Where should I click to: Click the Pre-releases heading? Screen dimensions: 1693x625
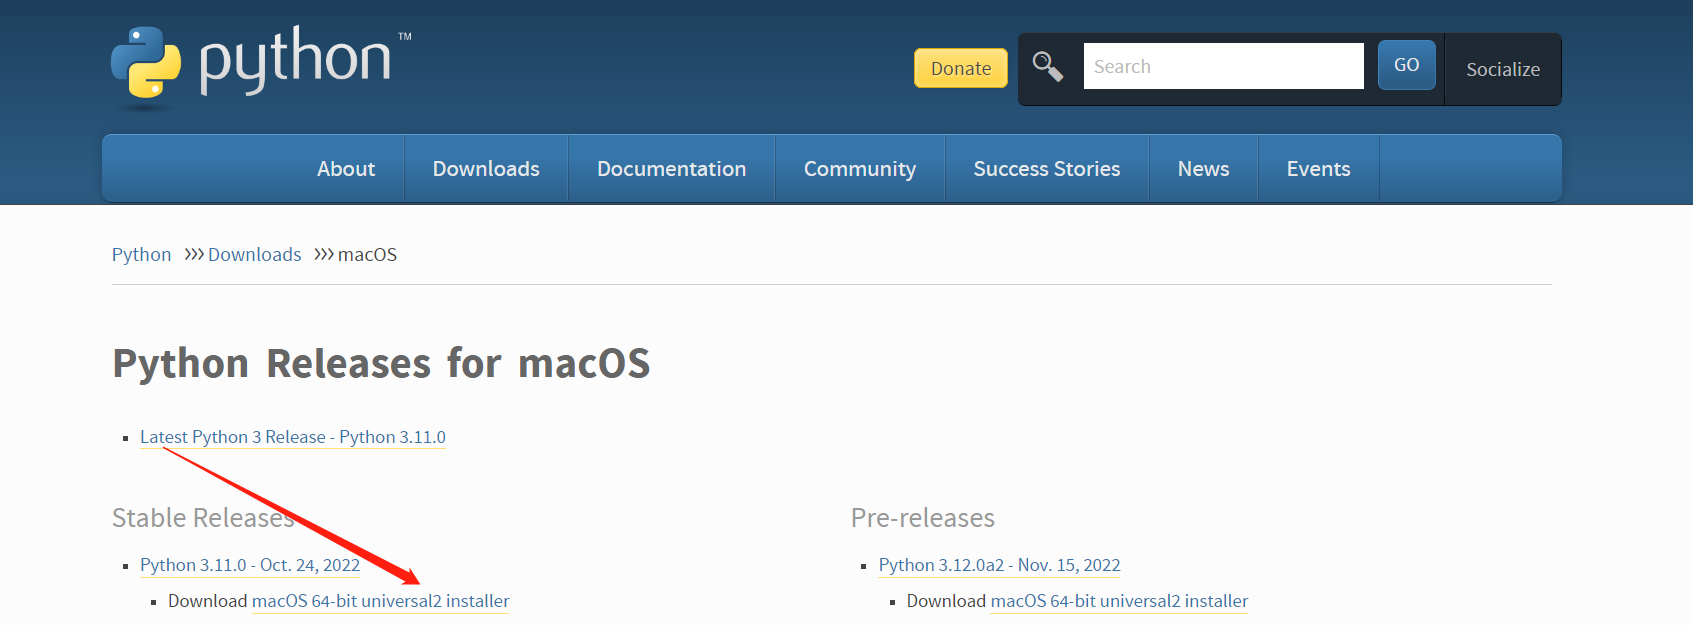coord(923,518)
